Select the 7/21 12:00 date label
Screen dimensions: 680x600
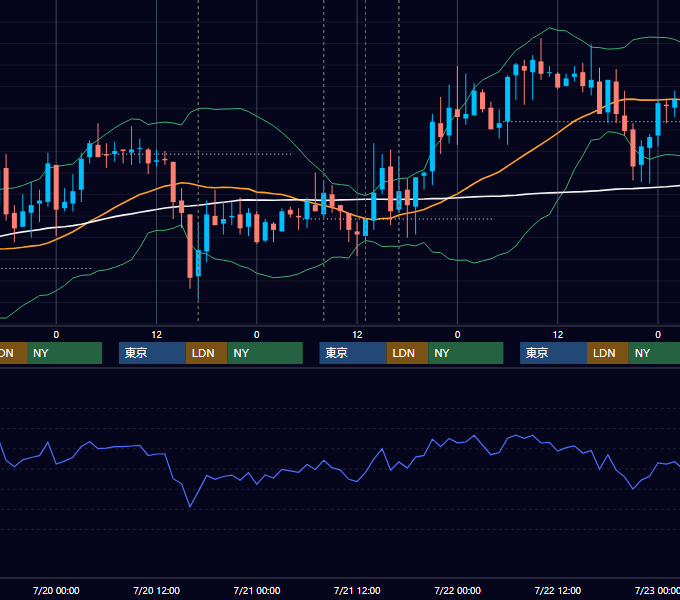tap(357, 590)
